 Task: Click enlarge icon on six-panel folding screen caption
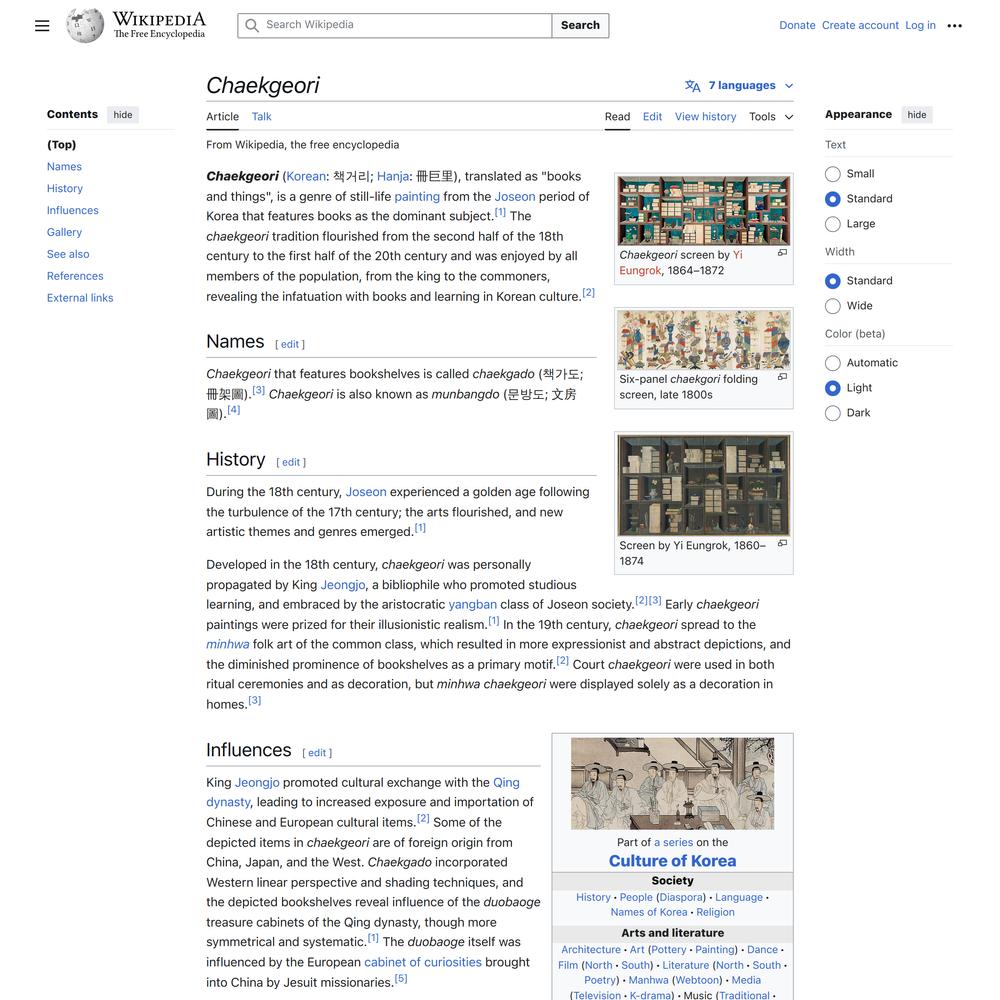pyautogui.click(x=782, y=377)
